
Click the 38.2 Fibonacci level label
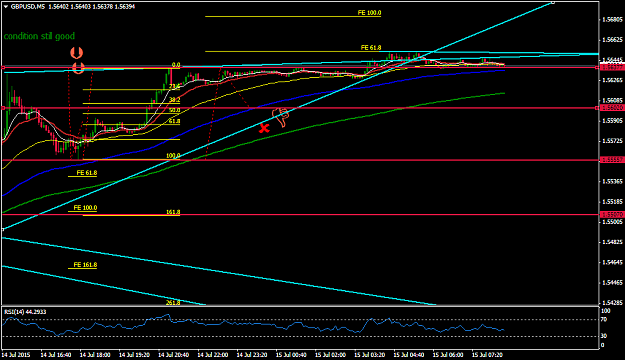175,100
